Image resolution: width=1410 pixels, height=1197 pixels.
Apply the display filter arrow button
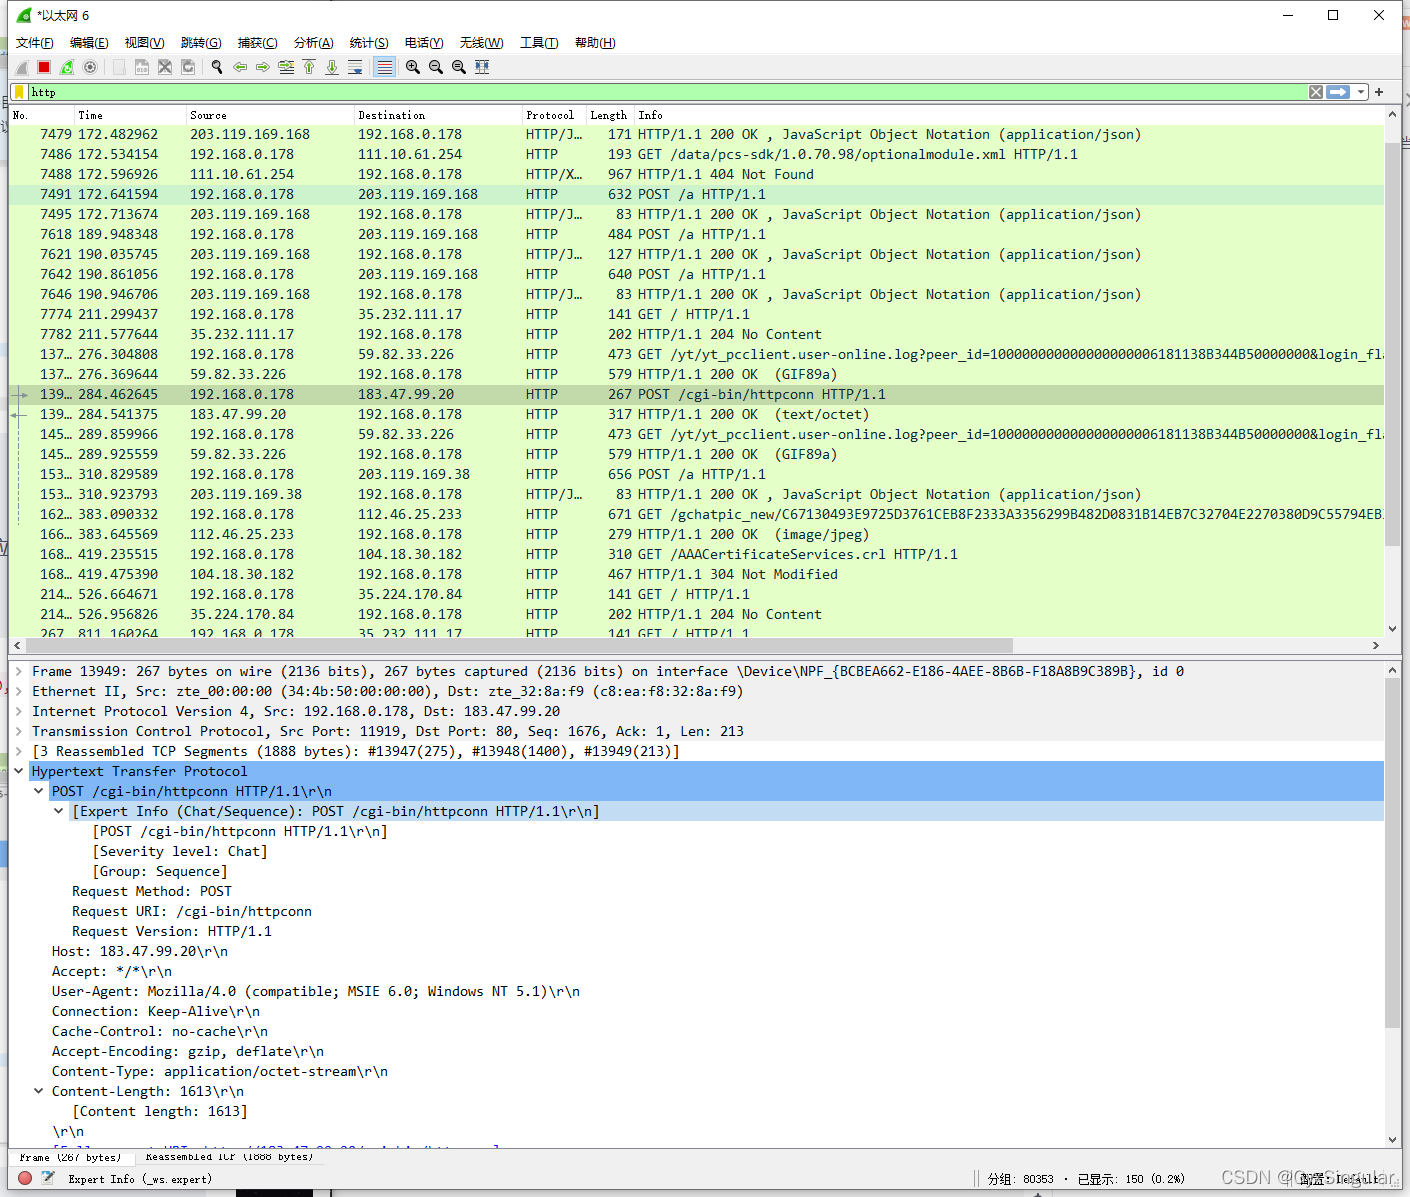pyautogui.click(x=1338, y=92)
